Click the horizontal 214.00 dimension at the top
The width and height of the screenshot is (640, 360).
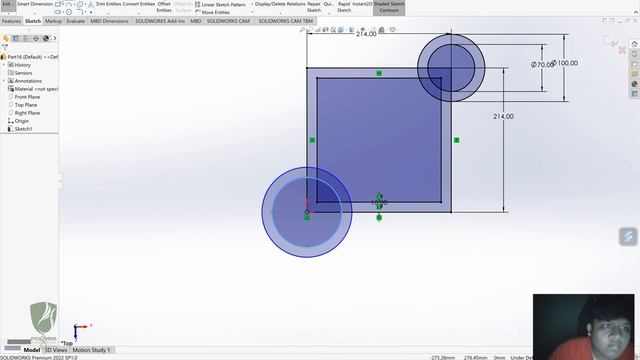coord(366,34)
